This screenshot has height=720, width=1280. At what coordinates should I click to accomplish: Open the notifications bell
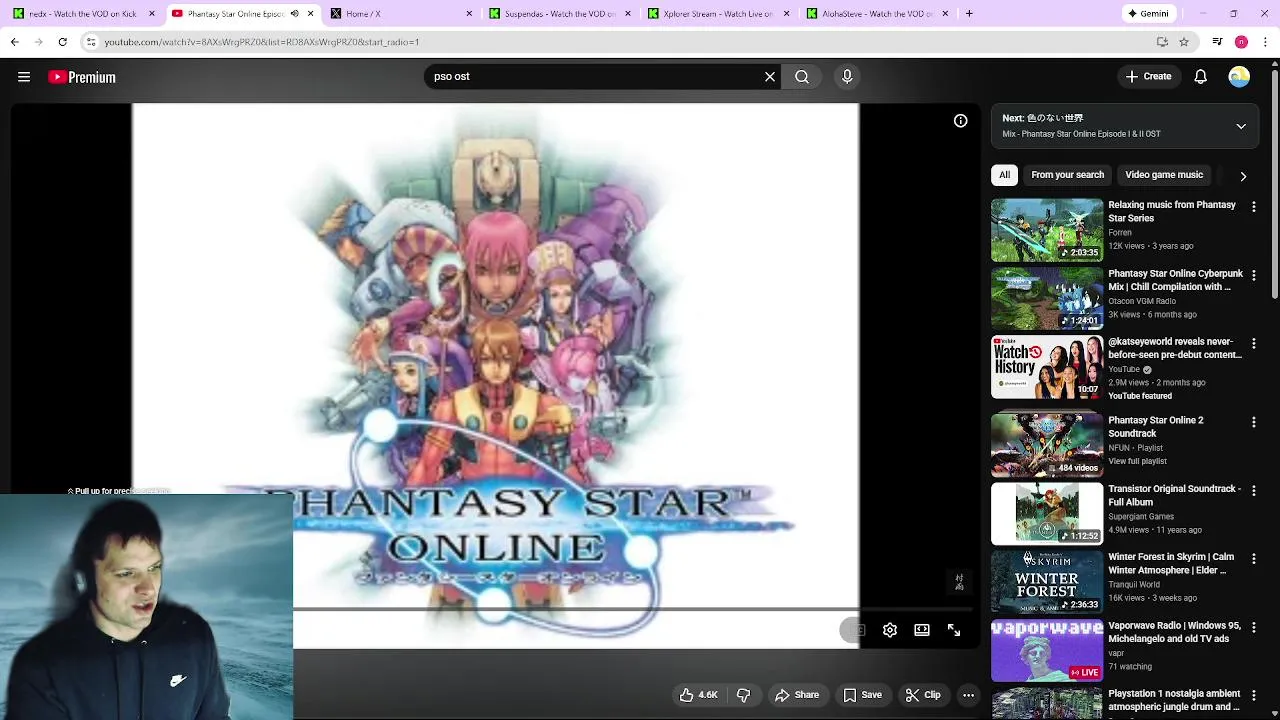(1201, 77)
